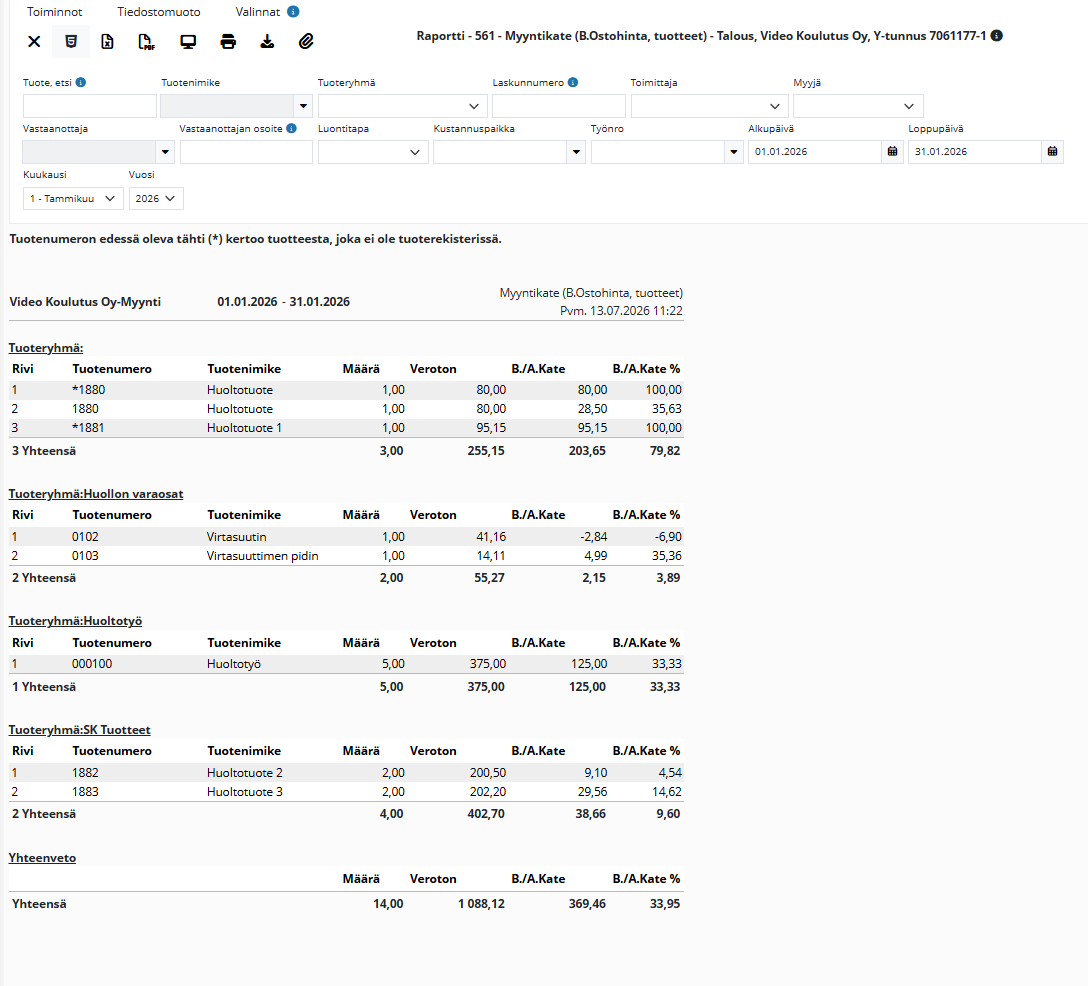Choose the PDF file format icon
Image resolution: width=1088 pixels, height=986 pixels.
pos(146,42)
